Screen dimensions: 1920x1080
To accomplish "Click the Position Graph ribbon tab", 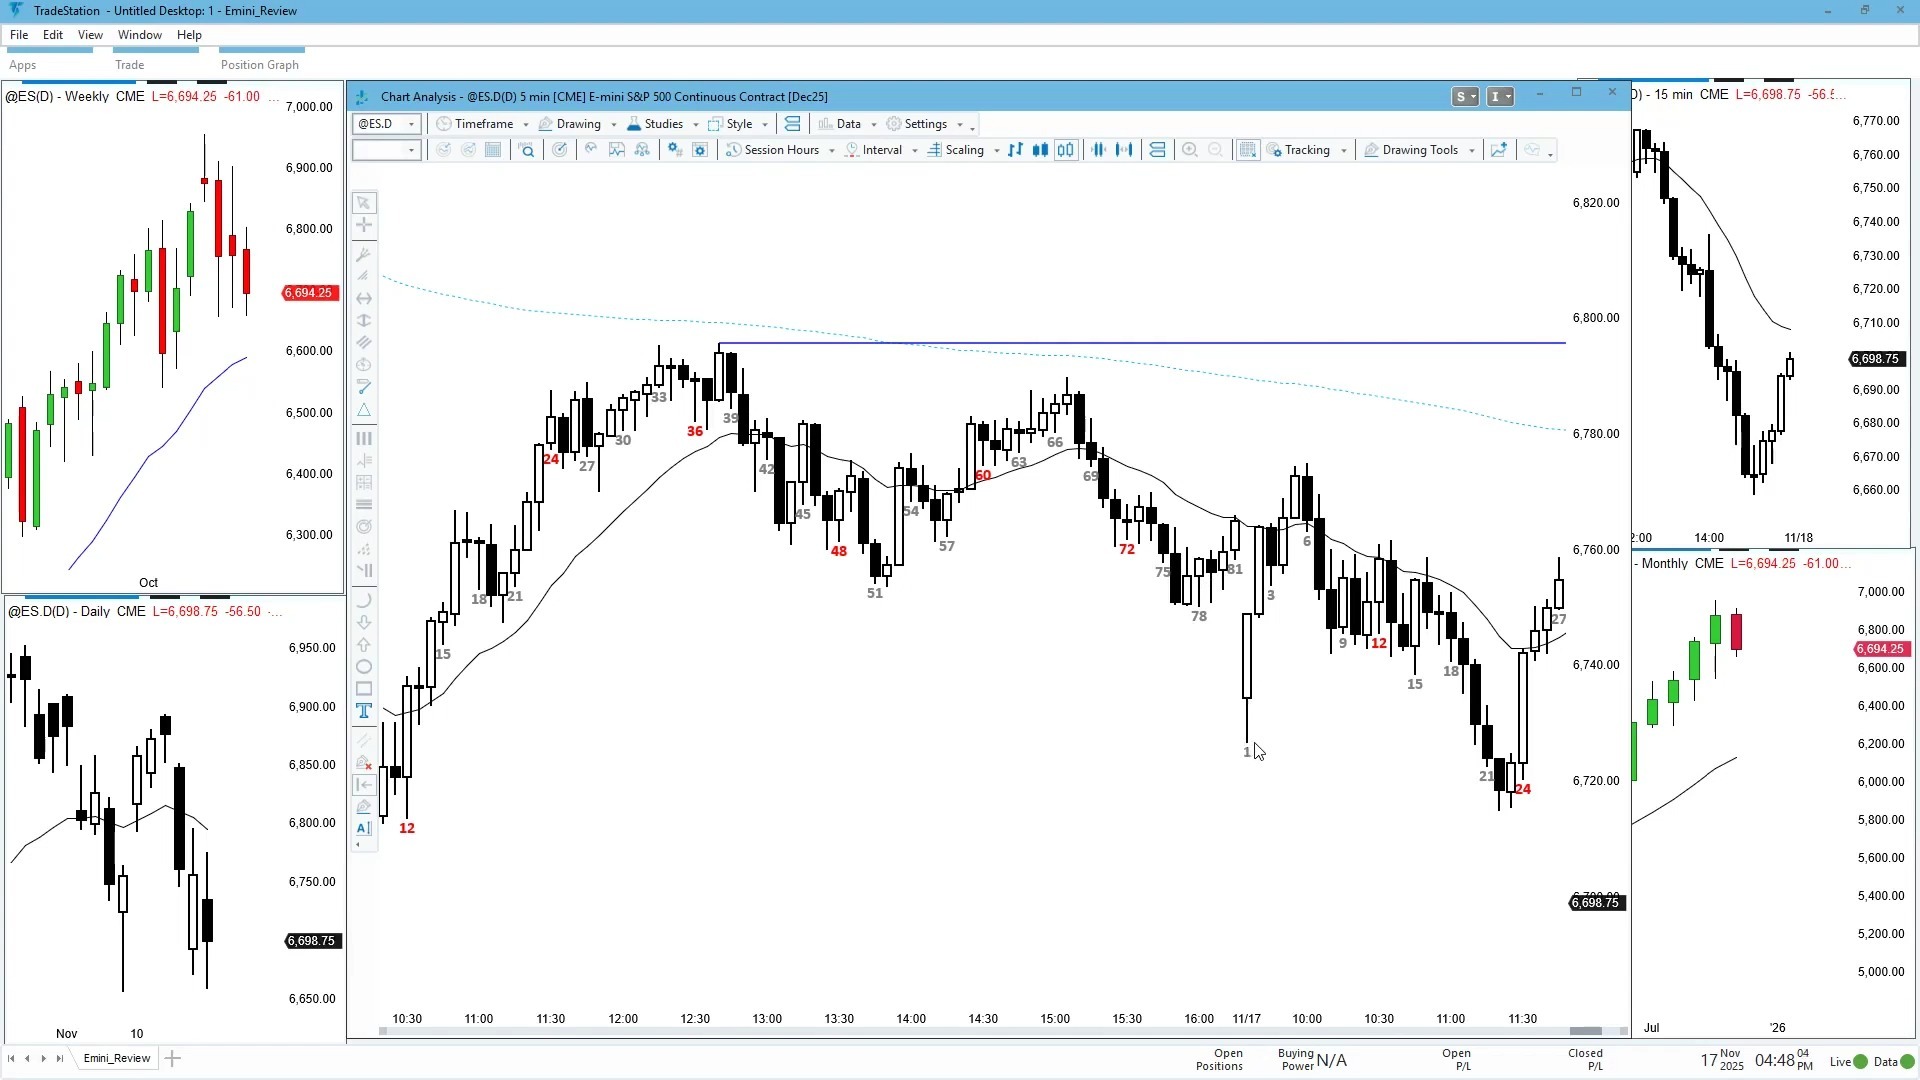I will (x=260, y=65).
